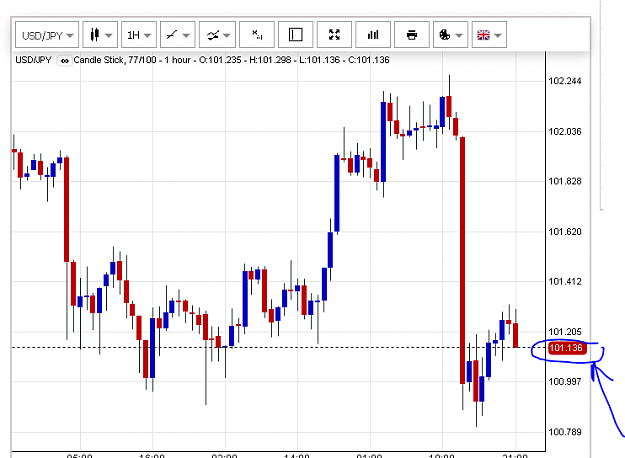Click the link icon beside USD/JPY label
The image size is (625, 458).
[65, 61]
